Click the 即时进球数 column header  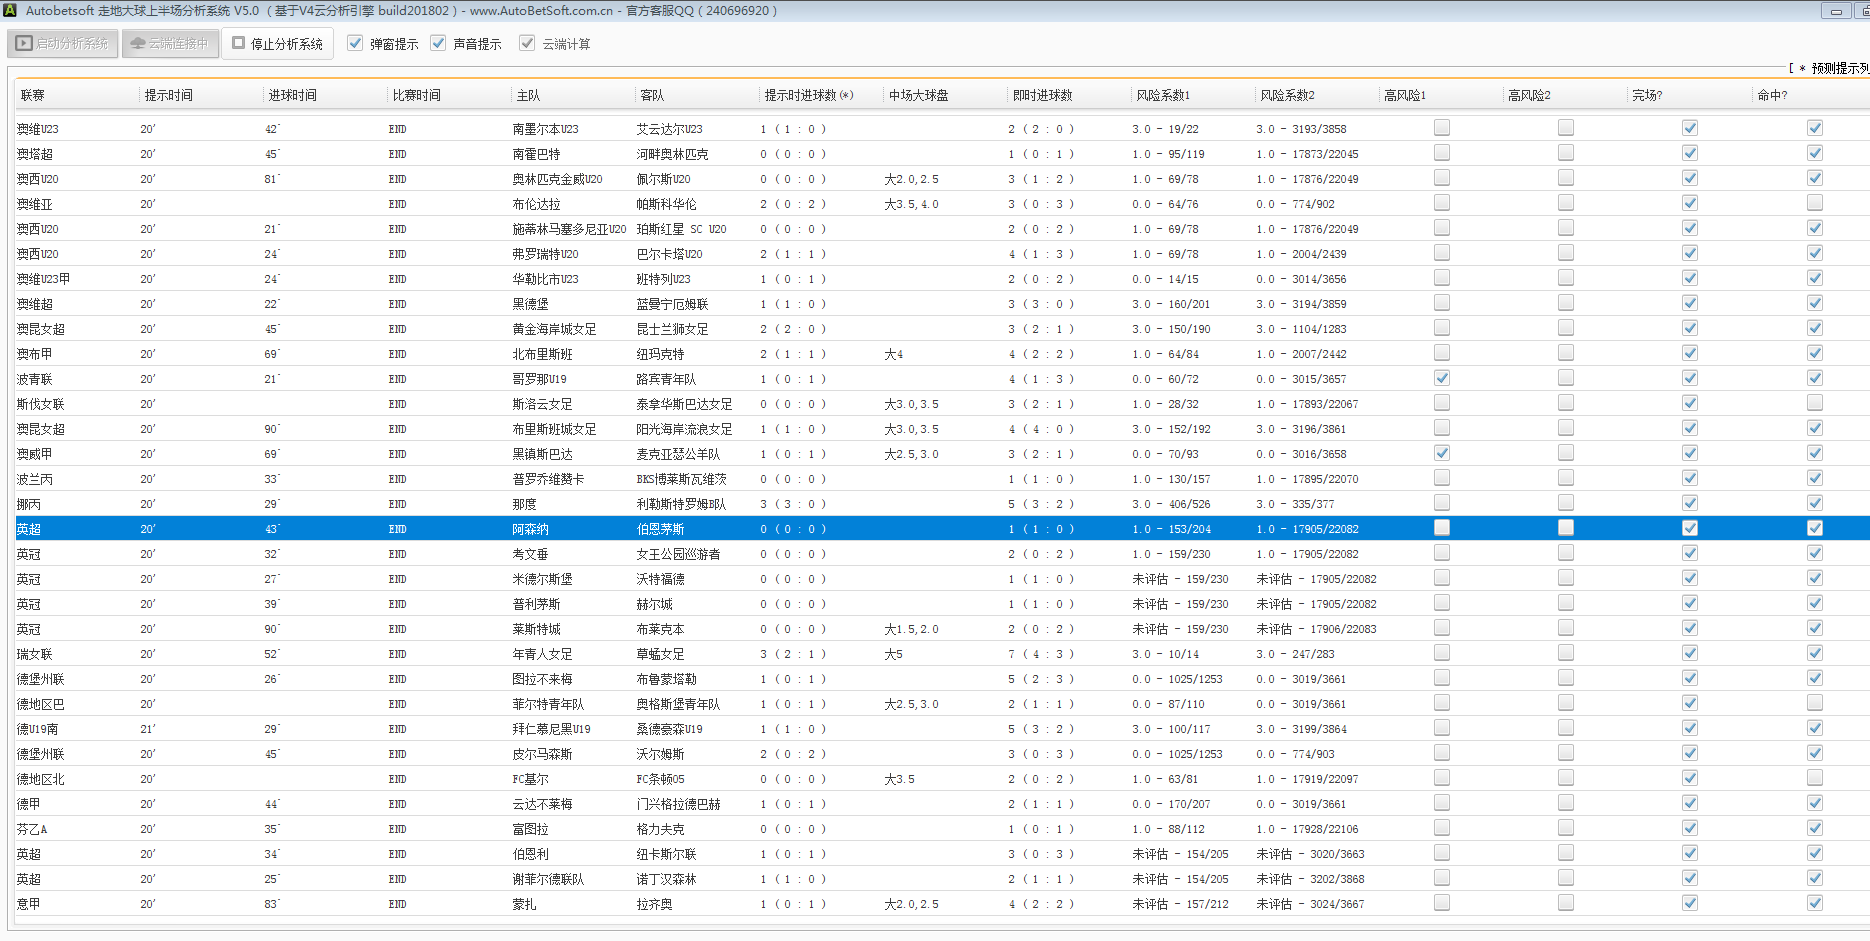[x=1042, y=96]
